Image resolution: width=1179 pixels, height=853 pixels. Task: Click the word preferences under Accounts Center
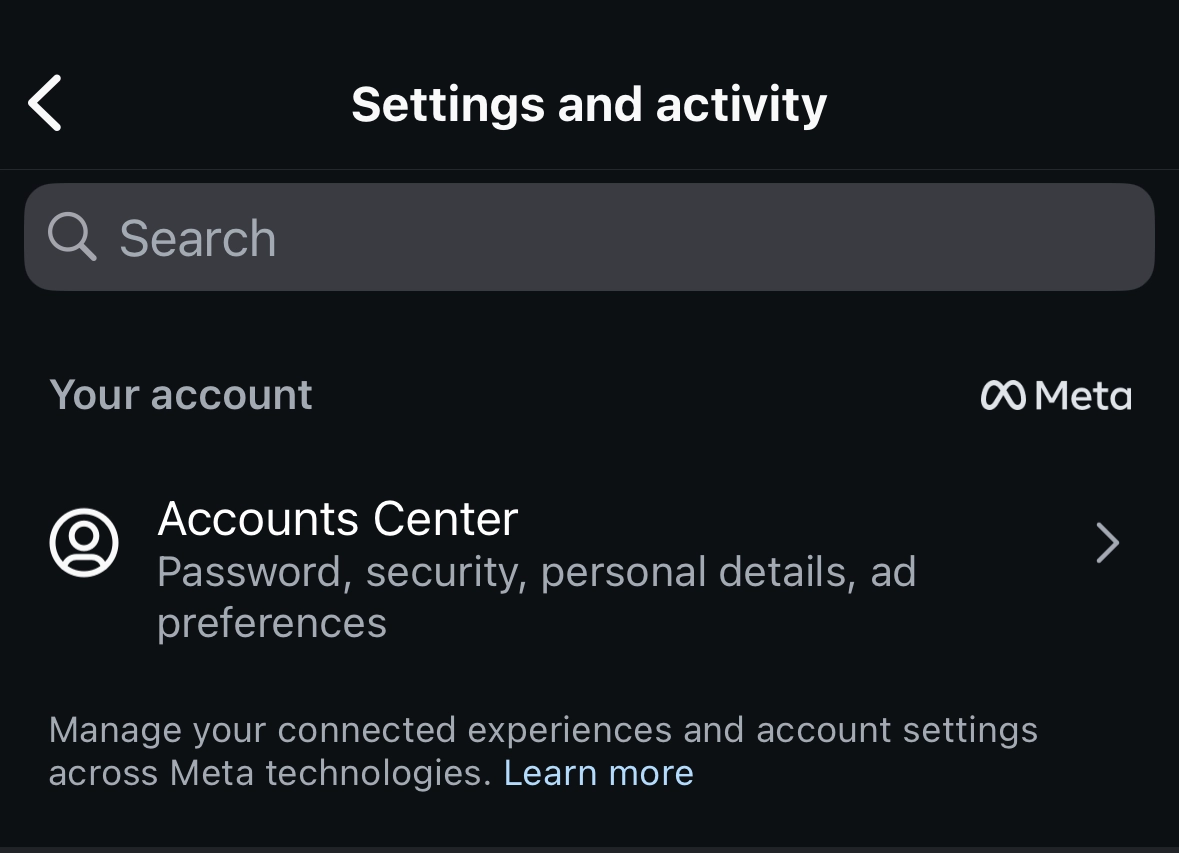coord(272,623)
